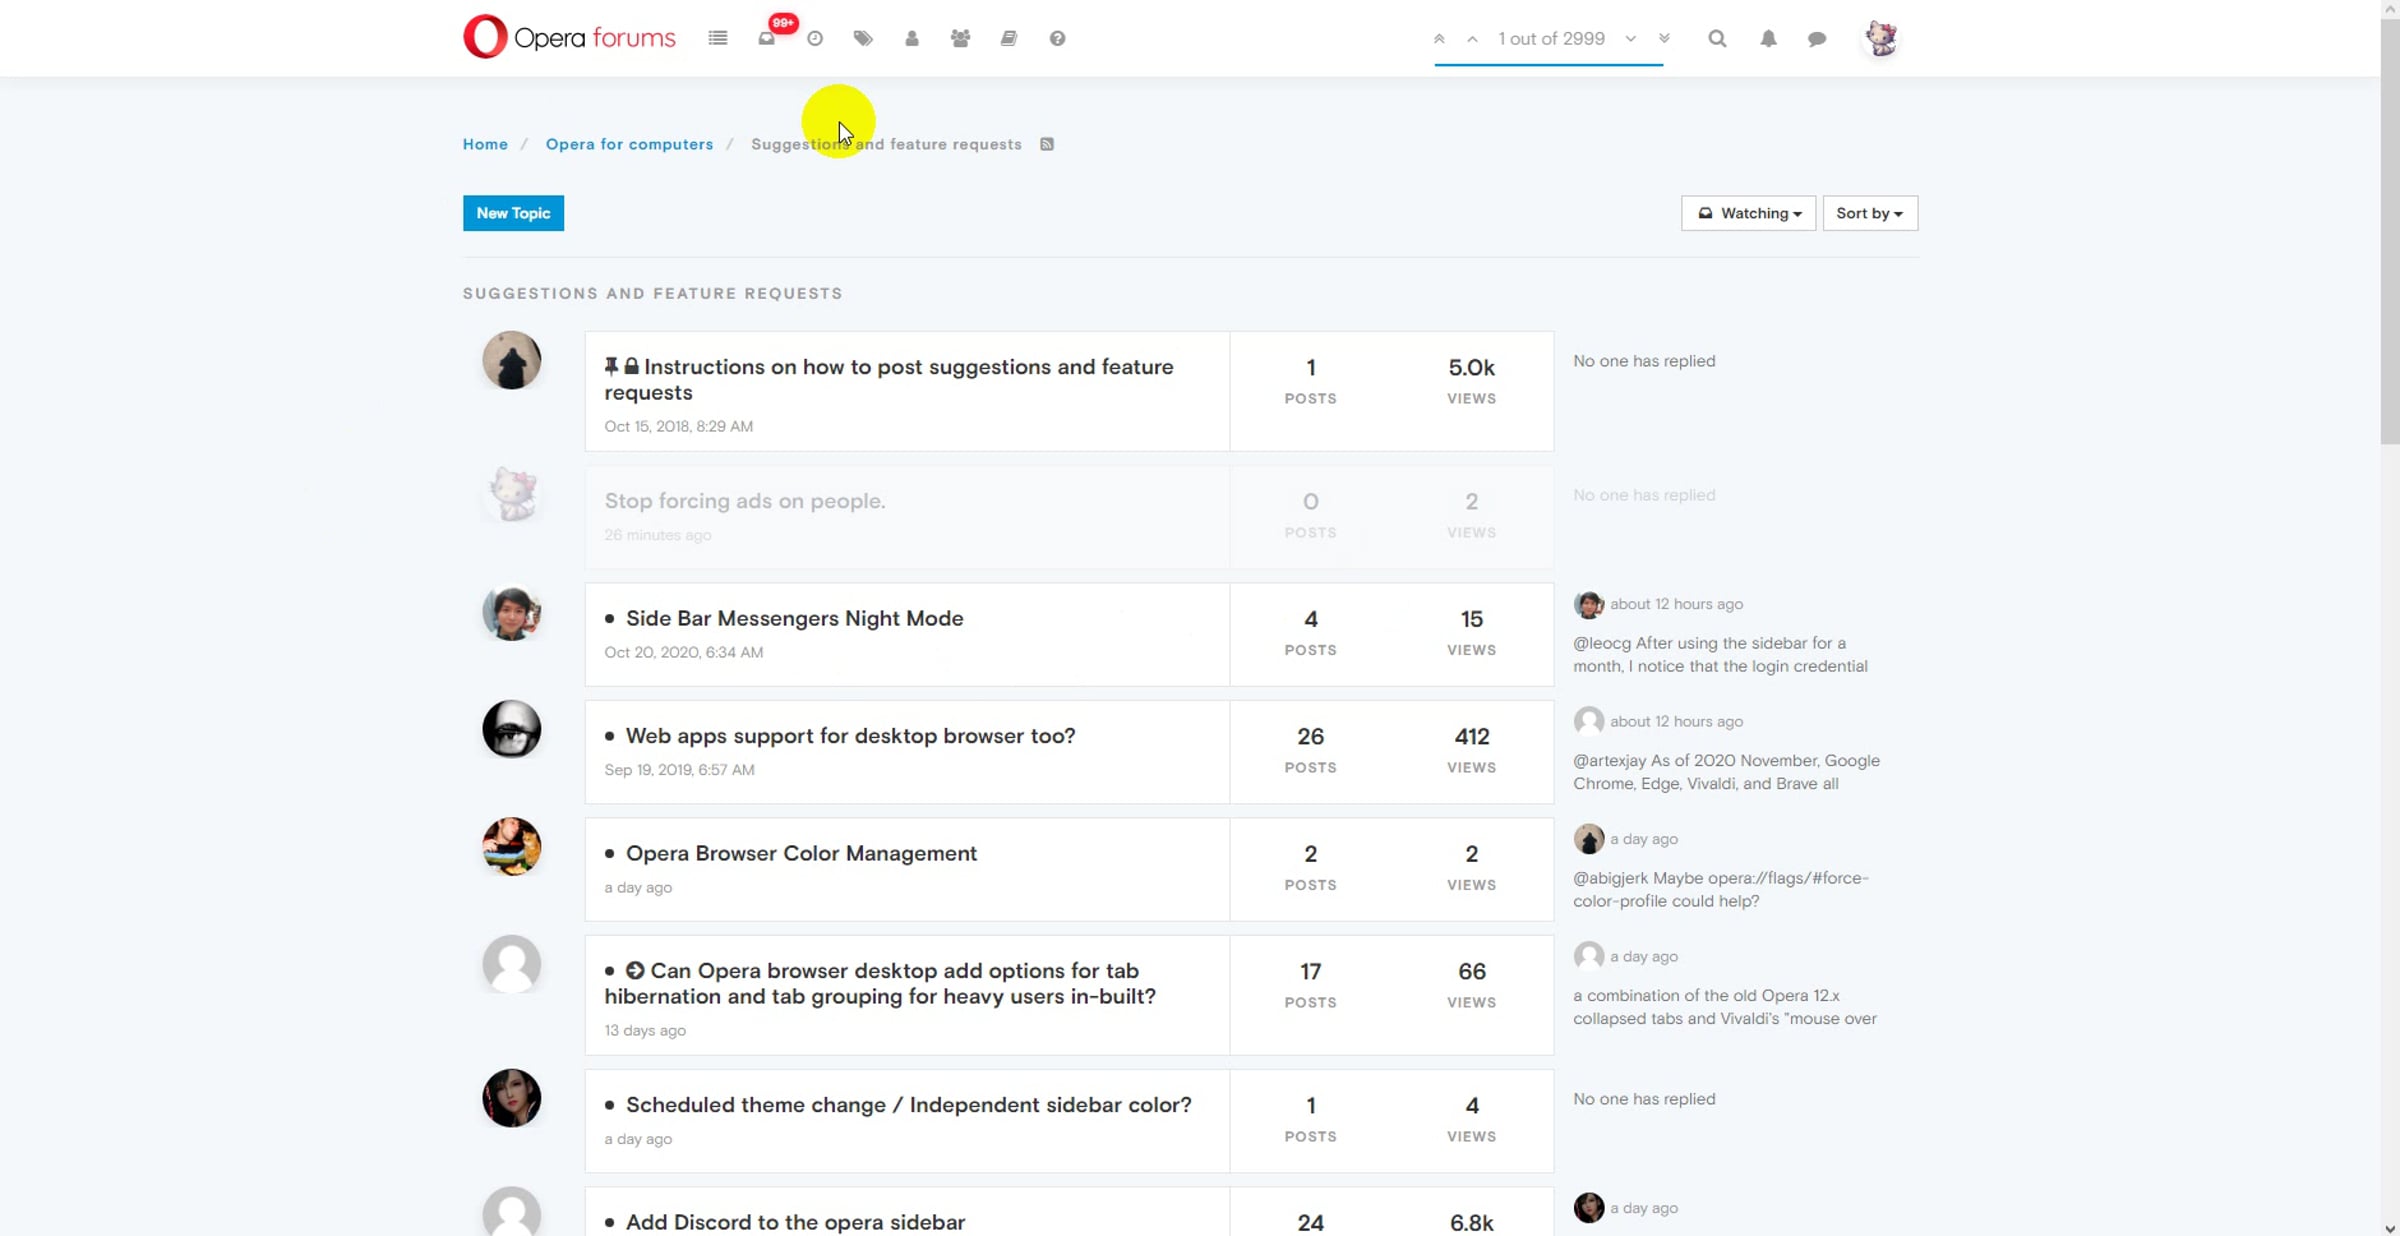Open Add Discord to the opera sidebar topic
Screen dimensions: 2400x1236
click(795, 1222)
